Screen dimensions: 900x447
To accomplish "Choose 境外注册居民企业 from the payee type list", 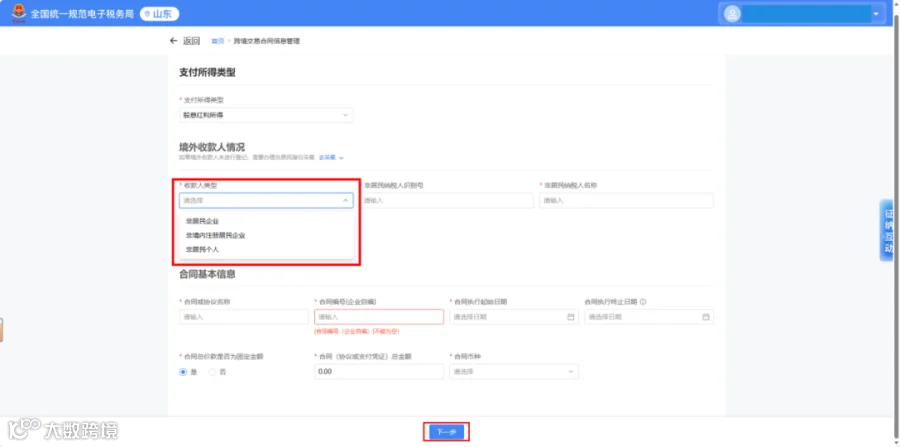I will (266, 235).
